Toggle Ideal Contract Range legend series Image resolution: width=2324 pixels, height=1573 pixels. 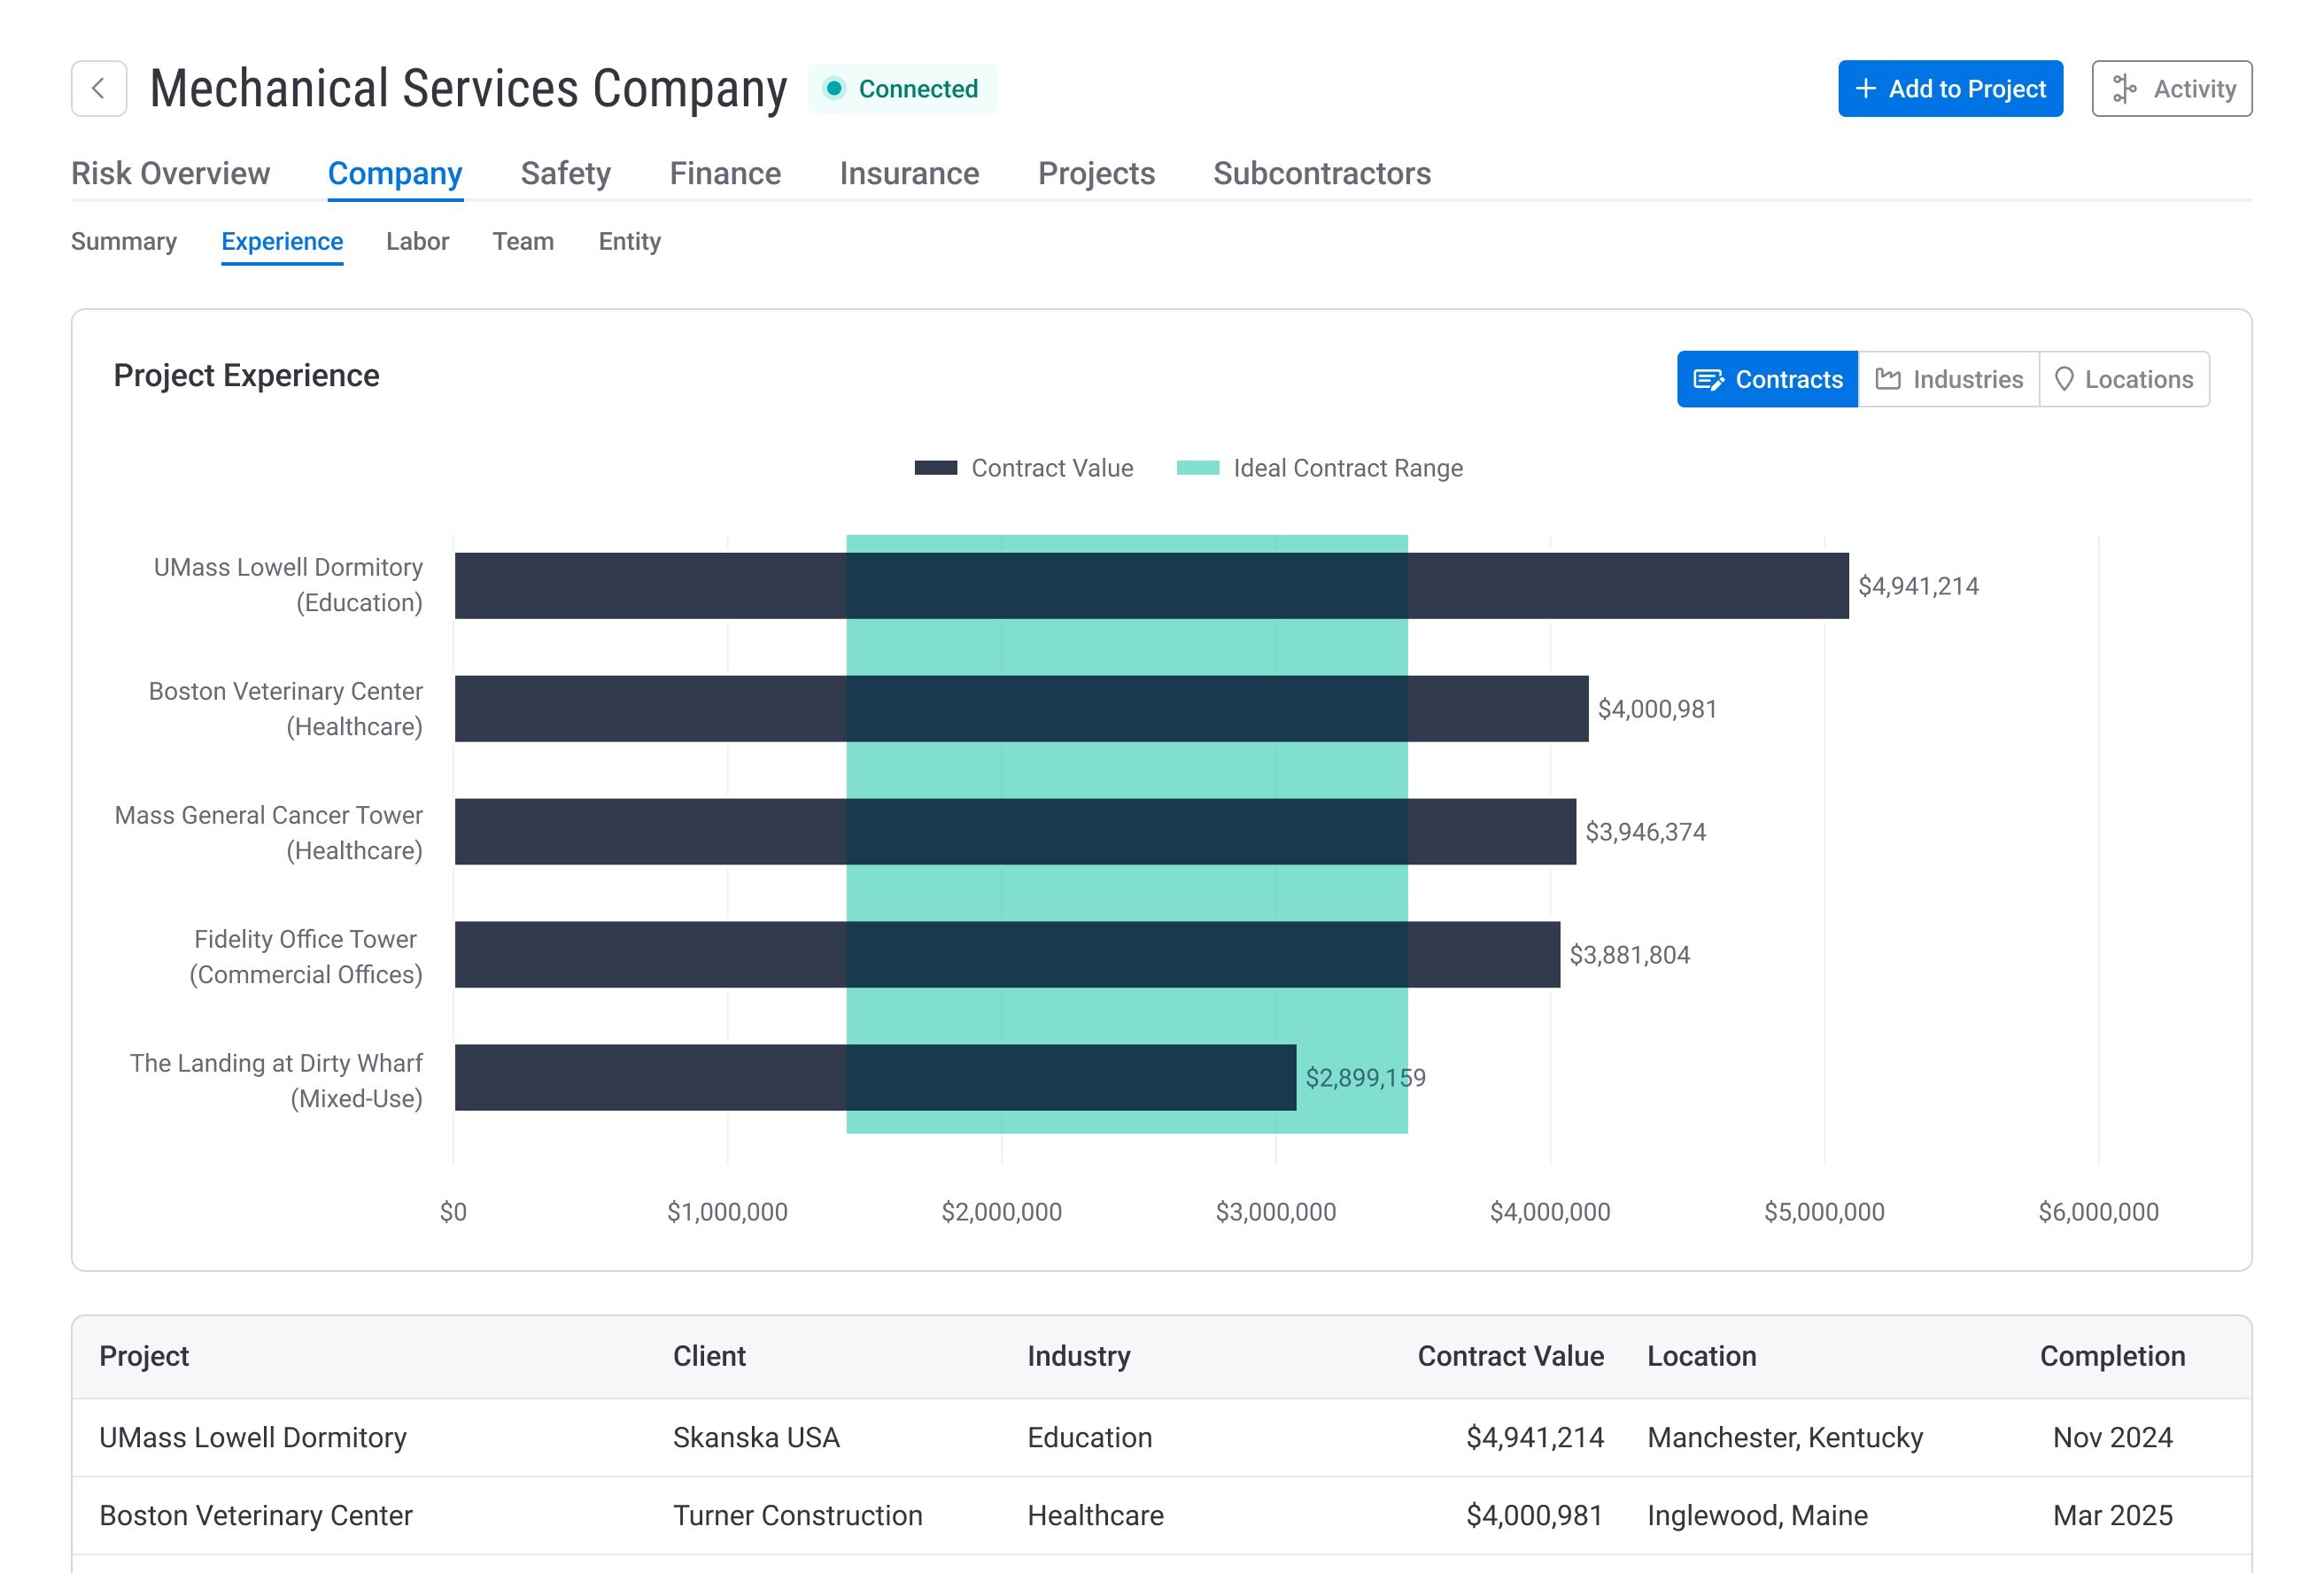pos(1319,468)
